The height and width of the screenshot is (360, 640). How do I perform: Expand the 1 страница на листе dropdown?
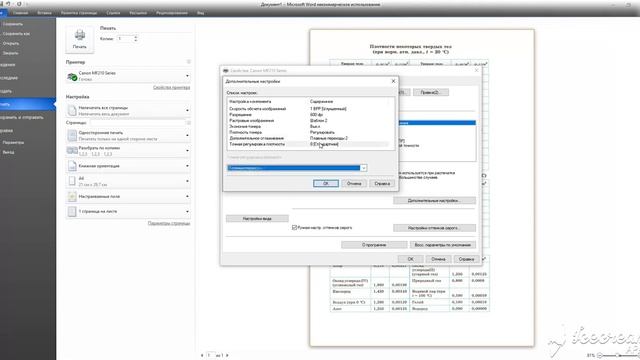[187, 211]
